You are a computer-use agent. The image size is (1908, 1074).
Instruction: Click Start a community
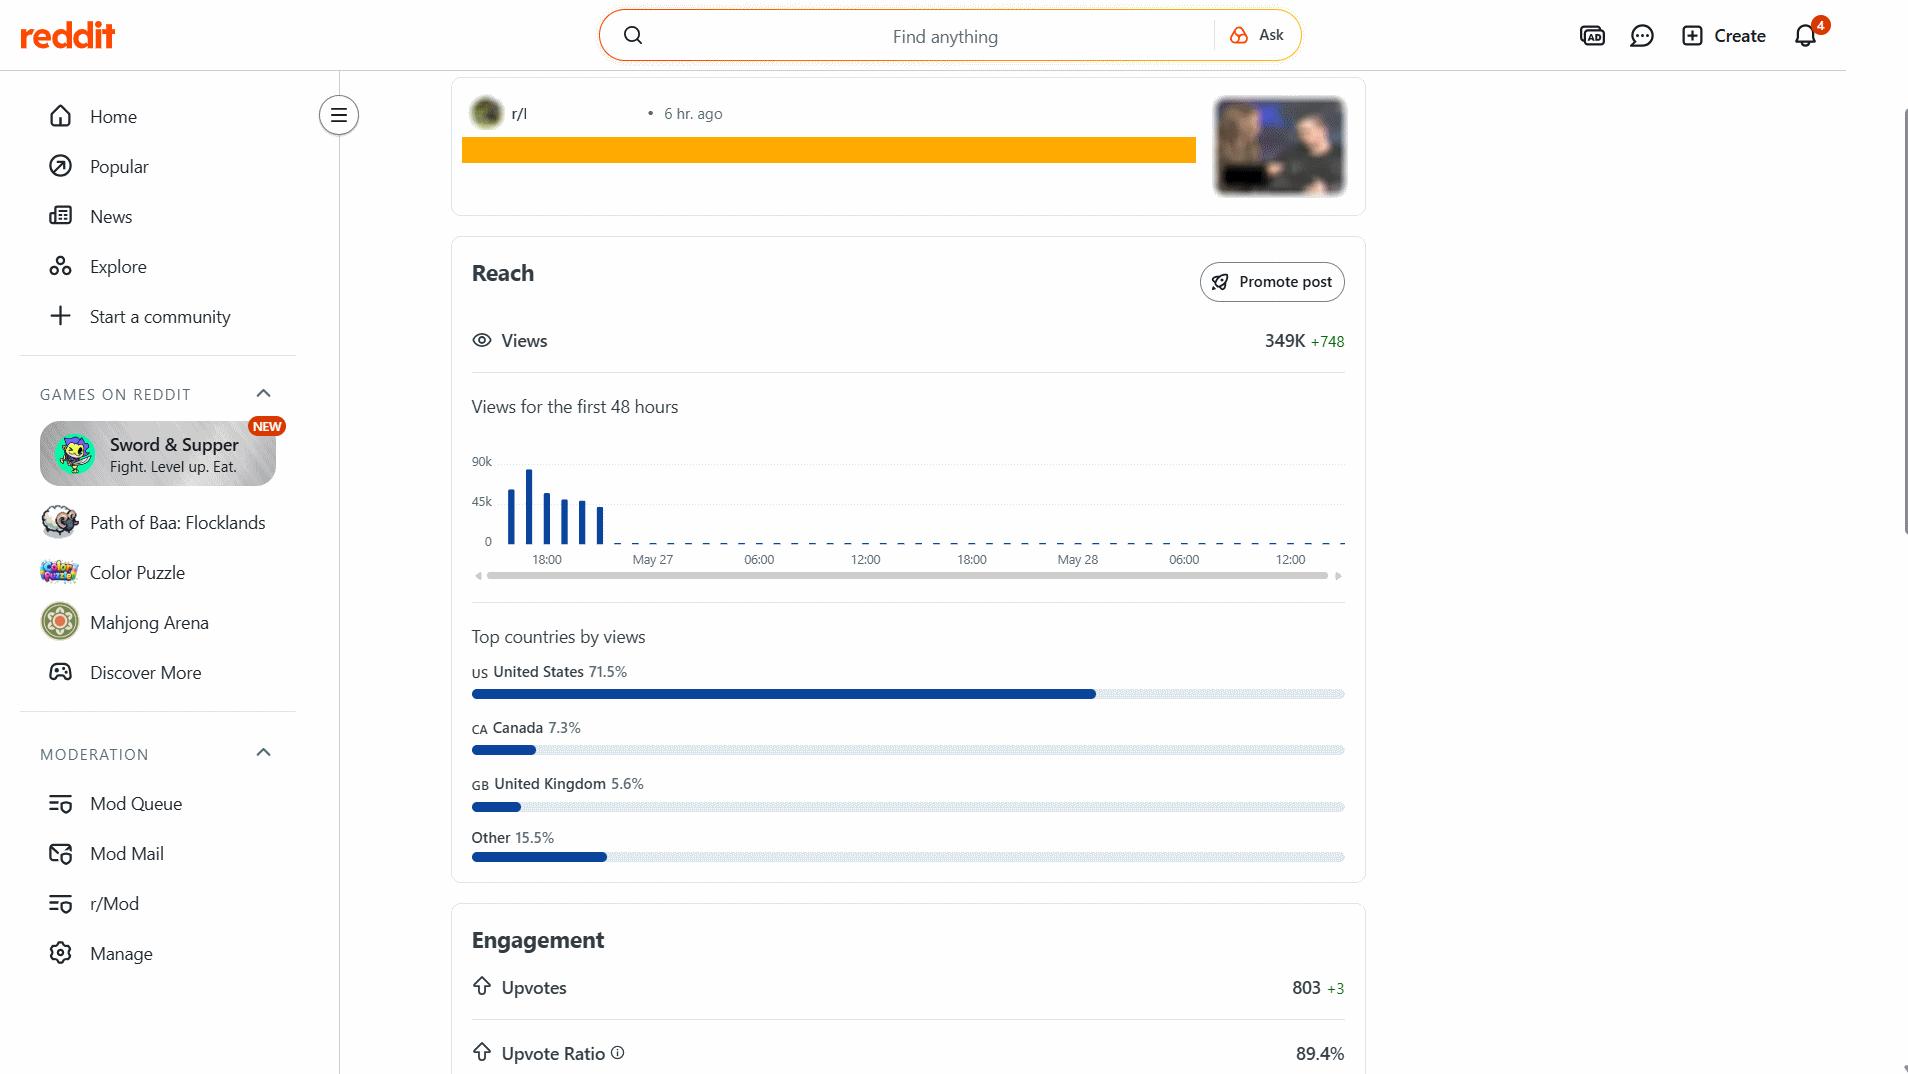(x=158, y=316)
